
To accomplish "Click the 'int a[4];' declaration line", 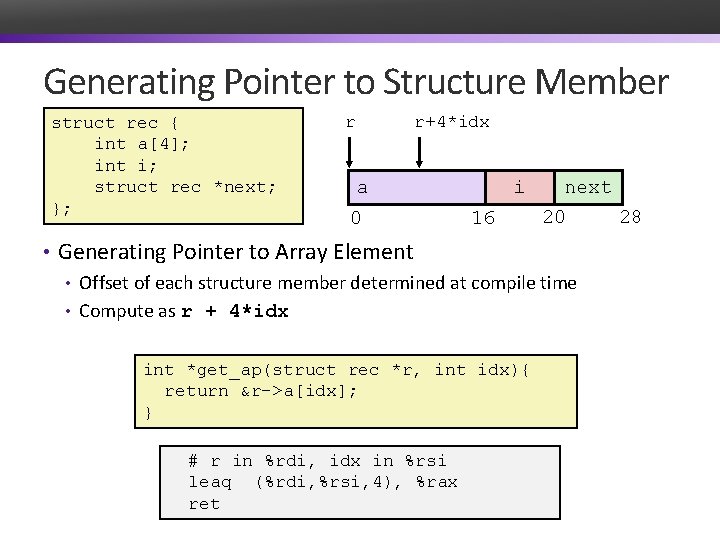I will [141, 144].
